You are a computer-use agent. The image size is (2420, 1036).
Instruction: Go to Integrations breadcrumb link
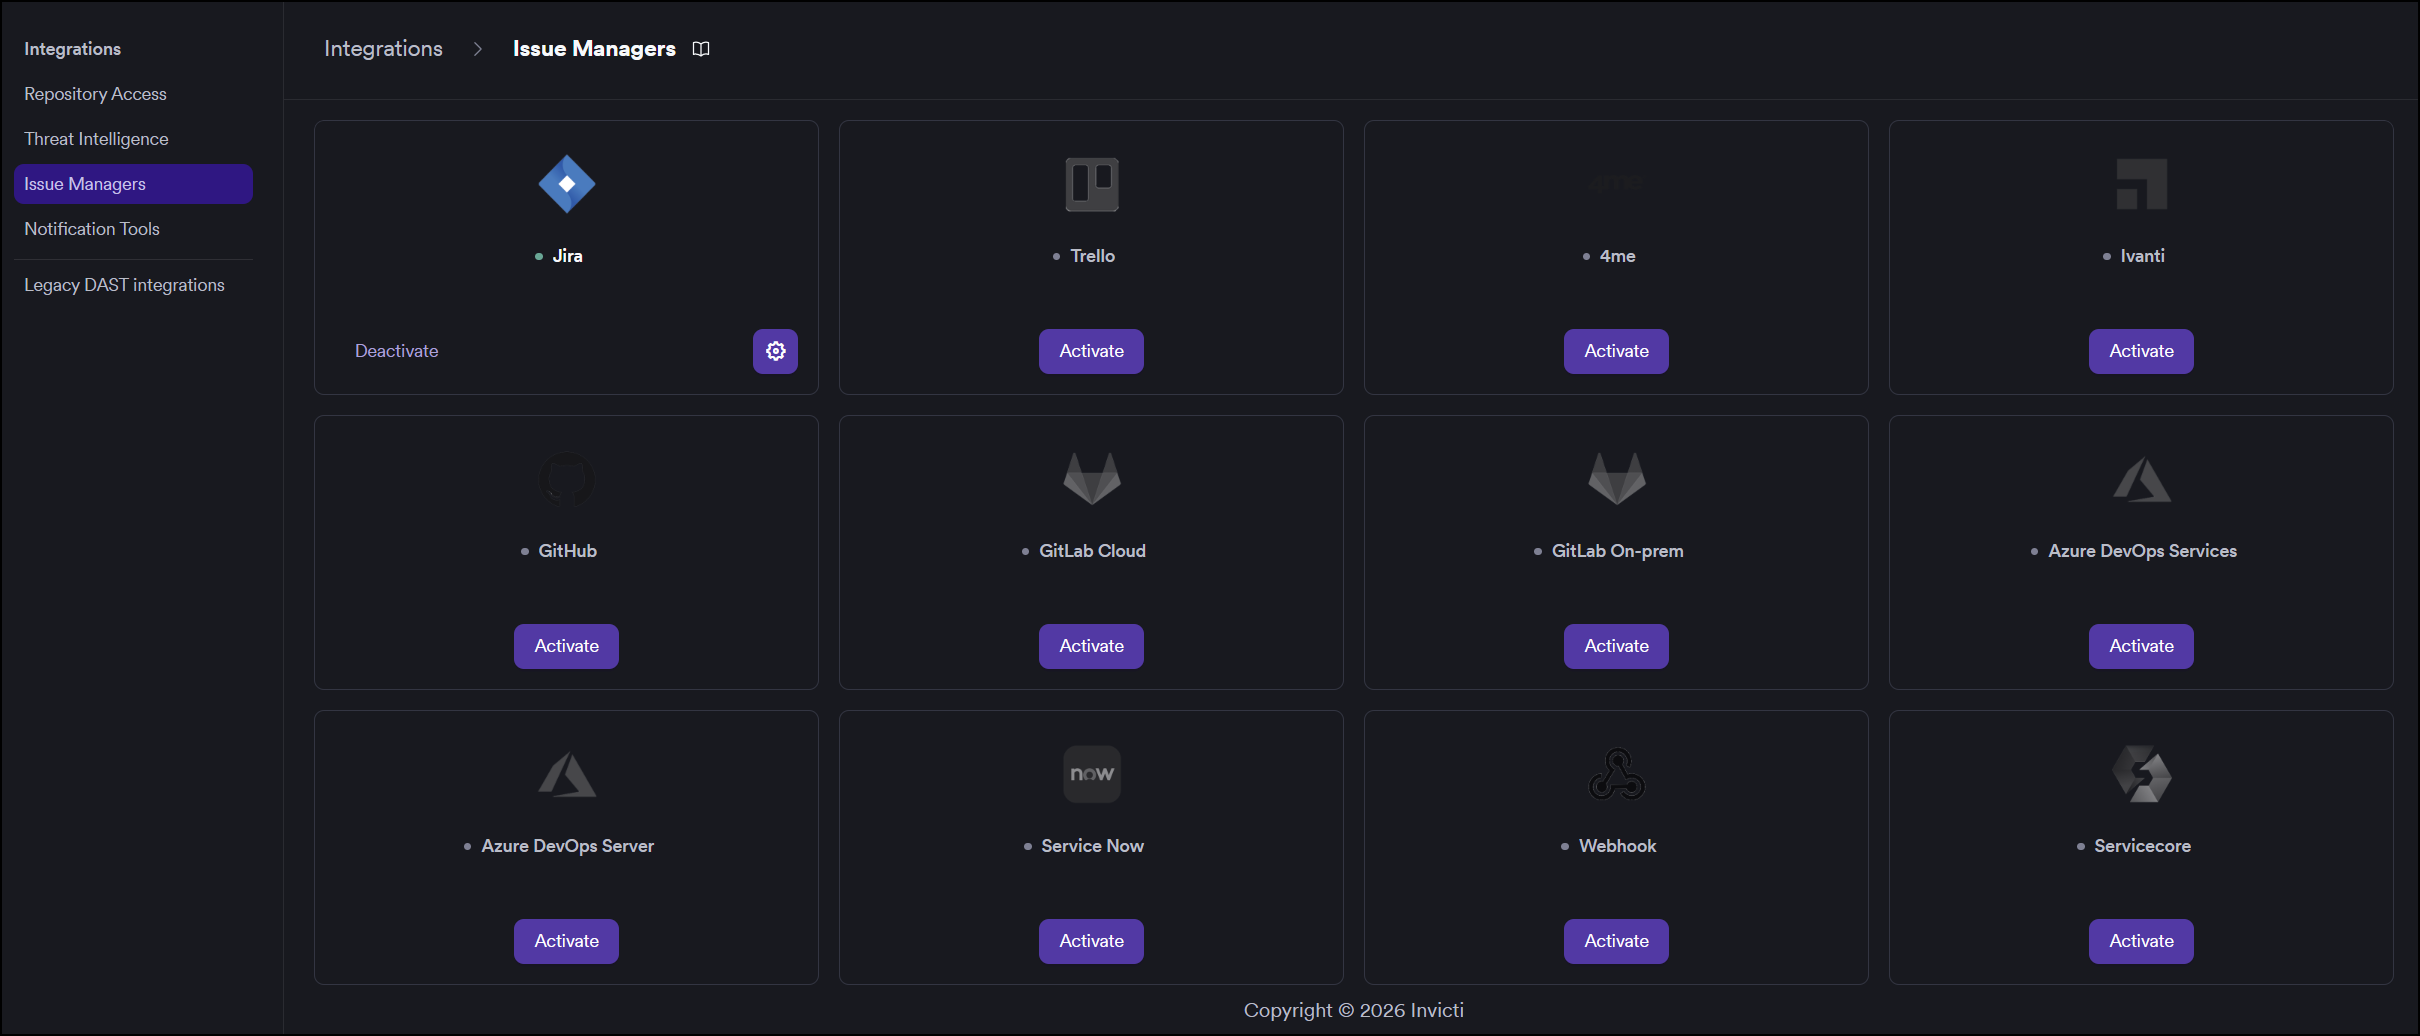click(x=383, y=49)
